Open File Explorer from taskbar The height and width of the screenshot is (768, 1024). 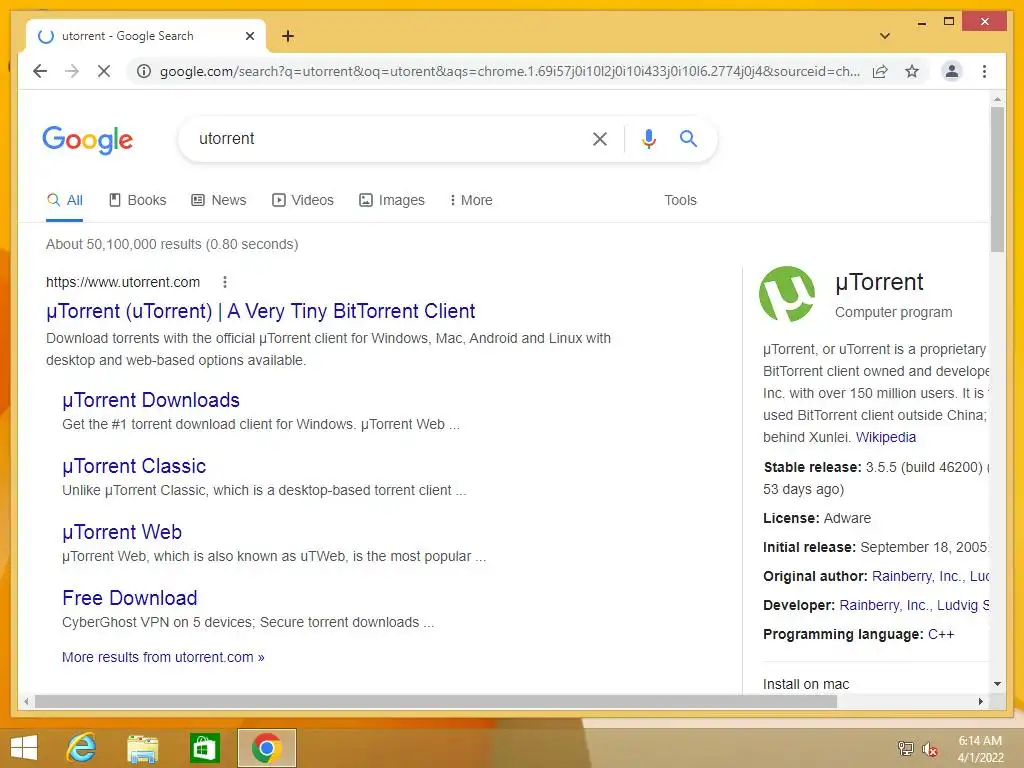pos(142,748)
